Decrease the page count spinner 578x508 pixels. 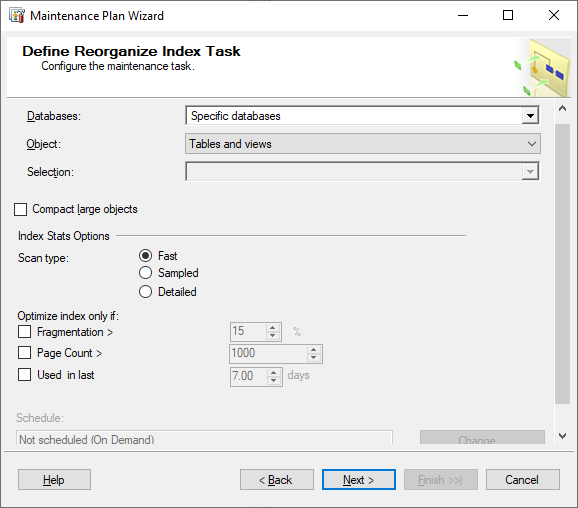coord(314,358)
